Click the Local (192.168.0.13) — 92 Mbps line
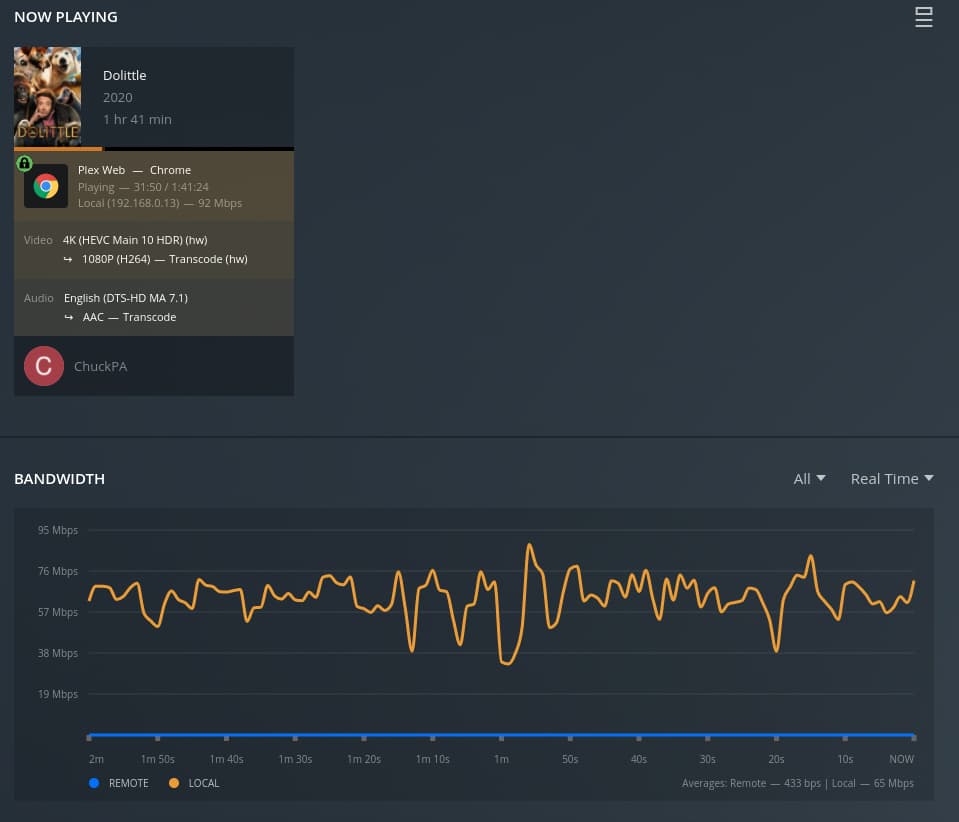This screenshot has width=959, height=822. click(x=160, y=203)
